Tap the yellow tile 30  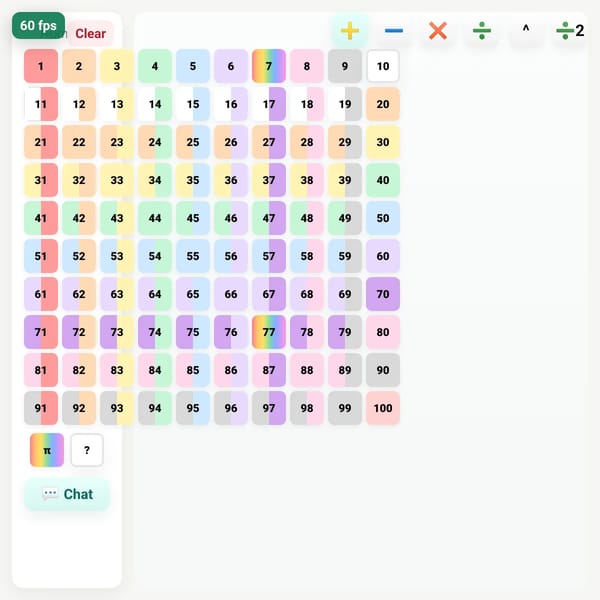click(x=383, y=142)
